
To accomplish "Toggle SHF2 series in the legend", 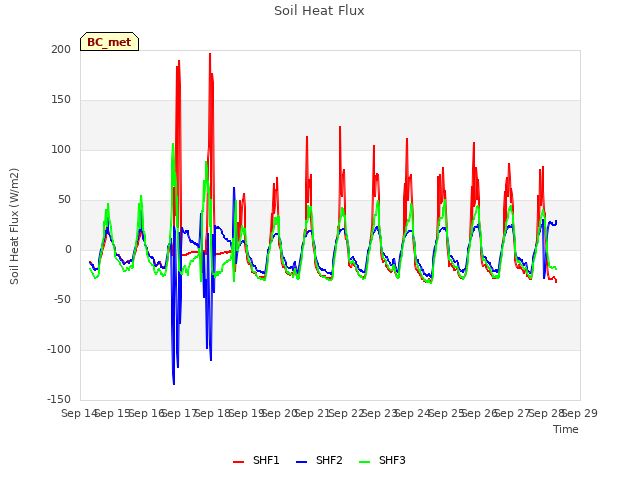I will [x=319, y=460].
